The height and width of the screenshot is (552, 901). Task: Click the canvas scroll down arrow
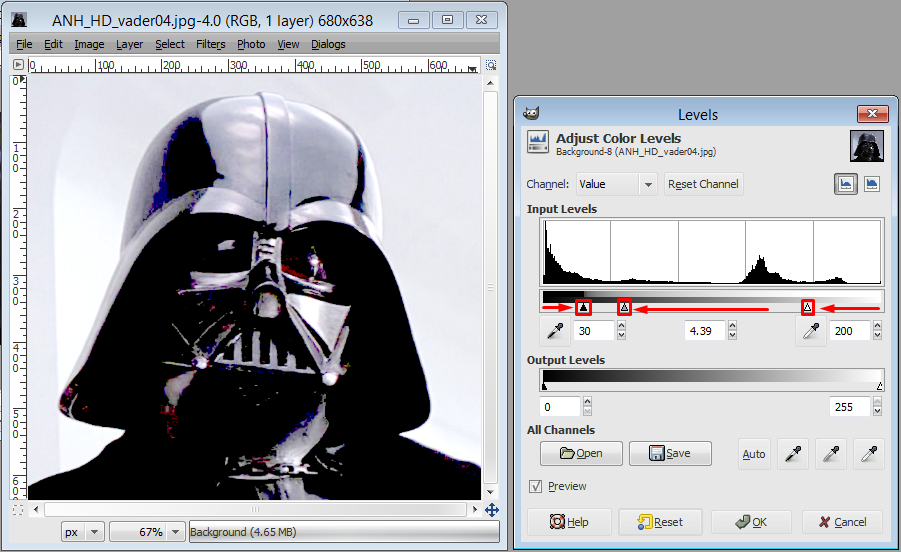click(x=490, y=492)
